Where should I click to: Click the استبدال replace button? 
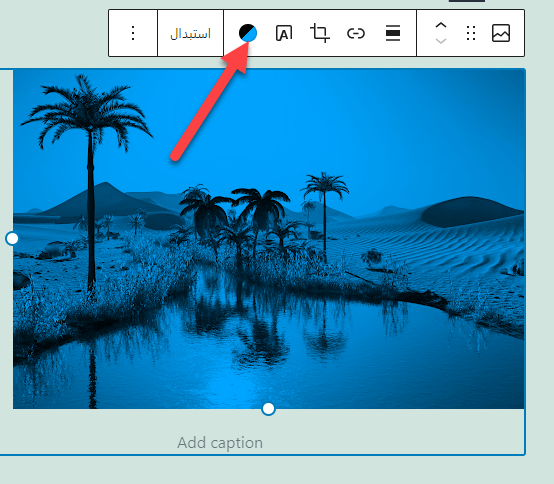190,34
